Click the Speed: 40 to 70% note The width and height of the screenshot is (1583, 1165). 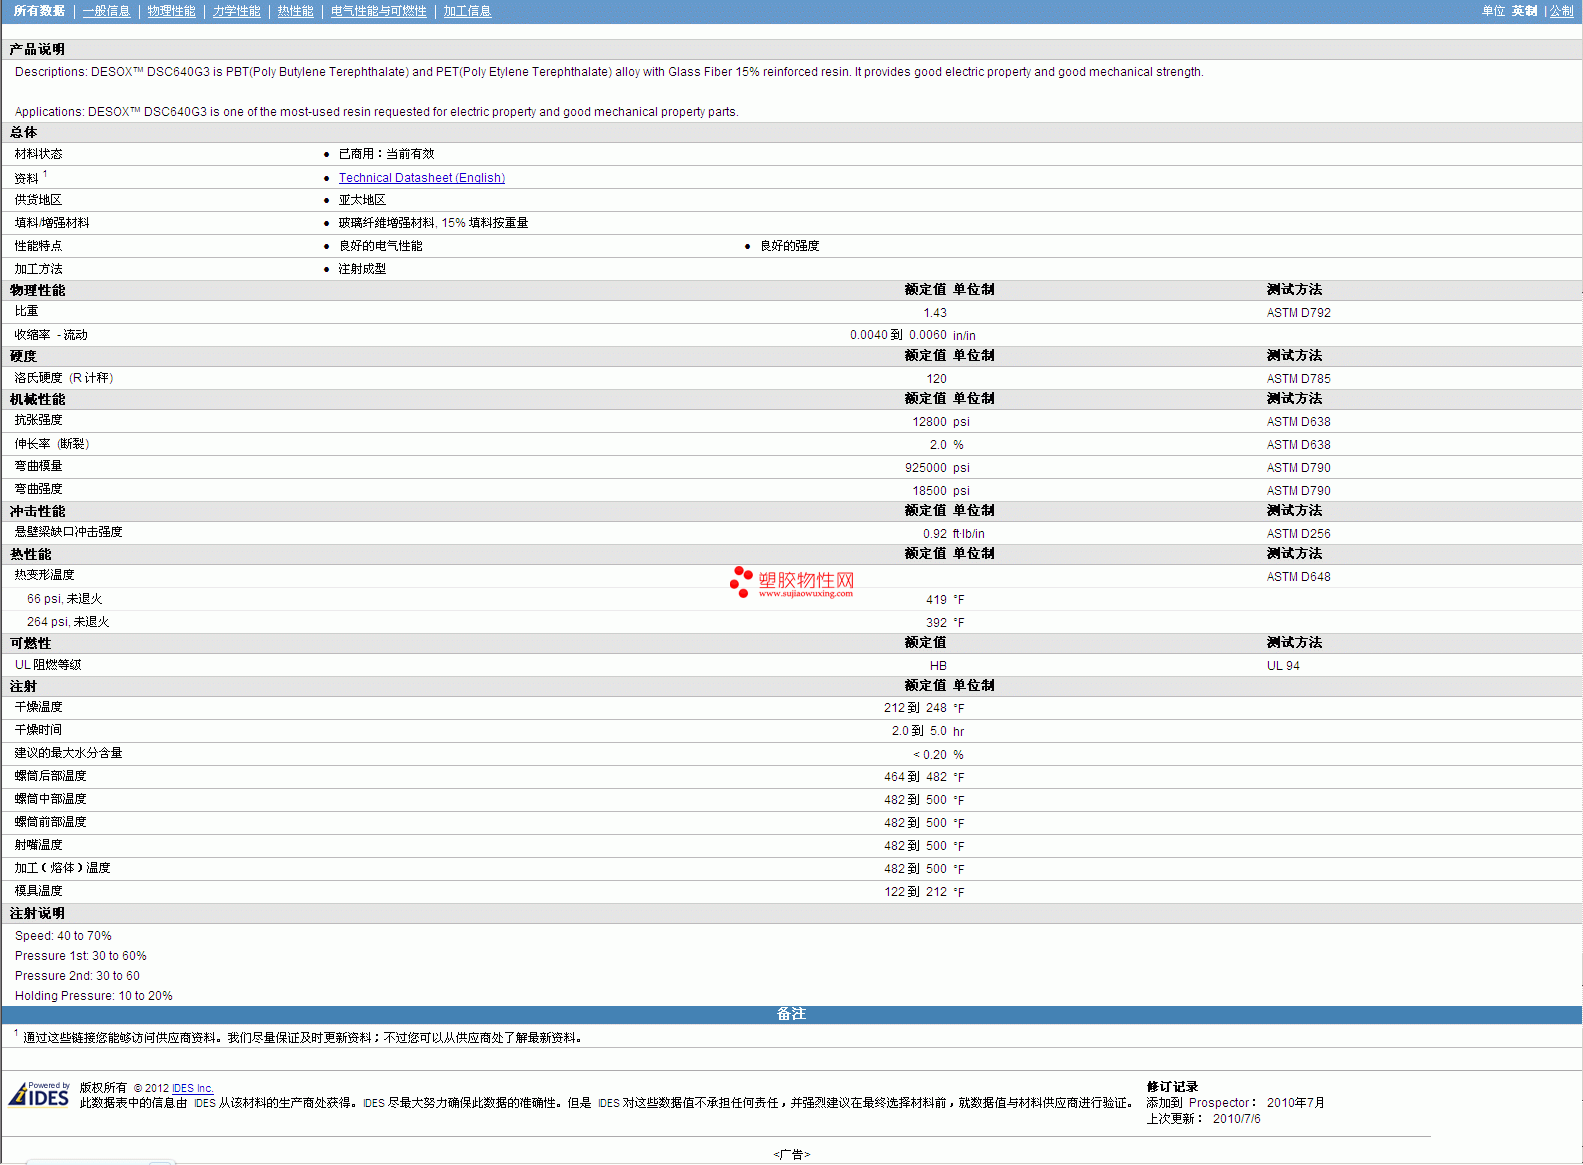[63, 936]
